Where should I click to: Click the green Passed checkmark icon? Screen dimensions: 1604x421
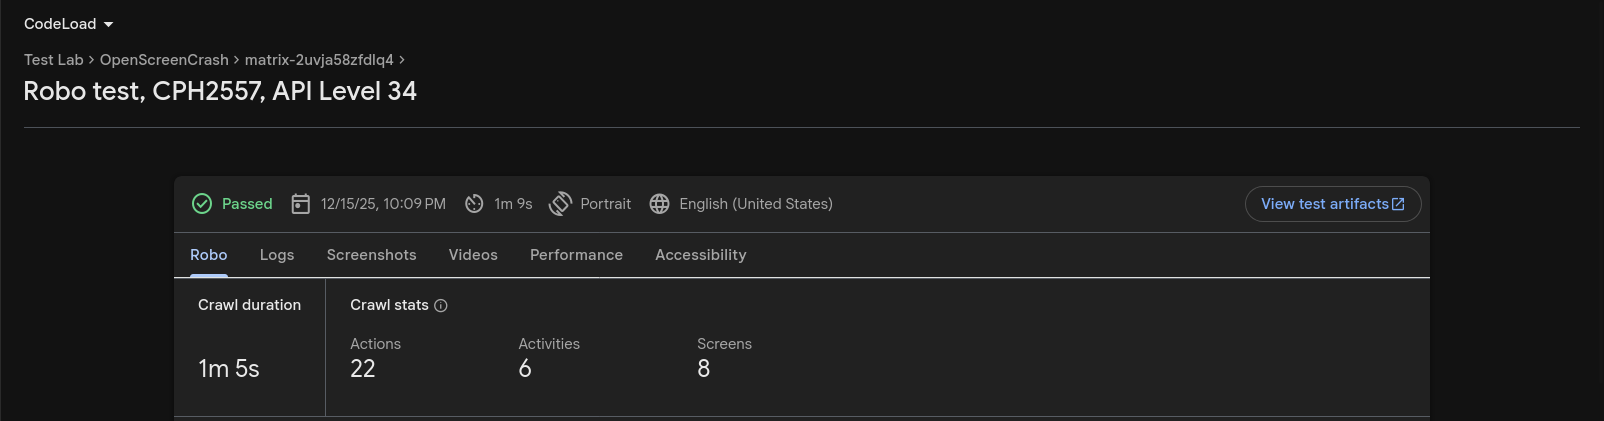[202, 204]
